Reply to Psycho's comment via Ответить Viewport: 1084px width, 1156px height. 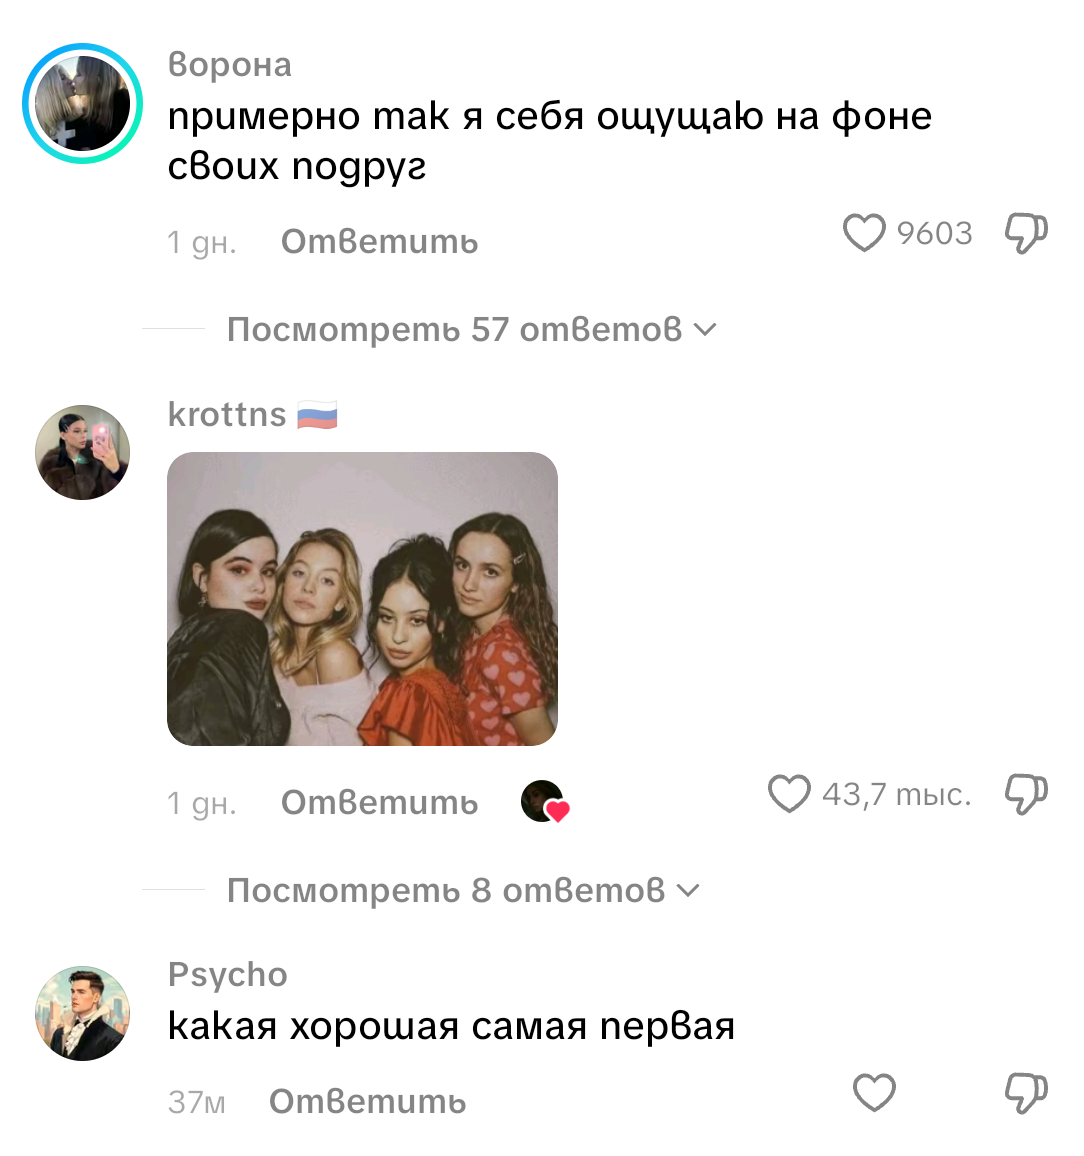point(367,1102)
